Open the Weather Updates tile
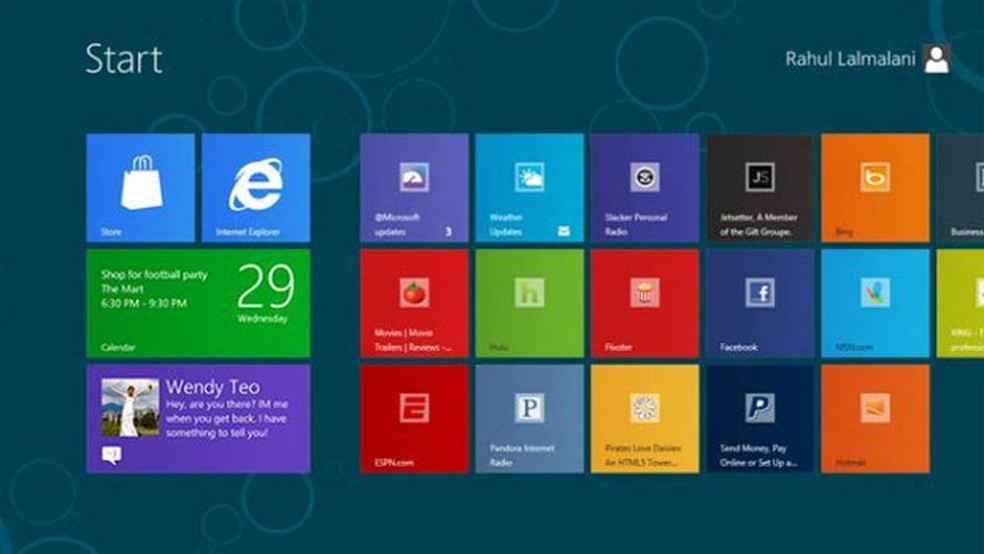The width and height of the screenshot is (984, 554). [x=530, y=188]
